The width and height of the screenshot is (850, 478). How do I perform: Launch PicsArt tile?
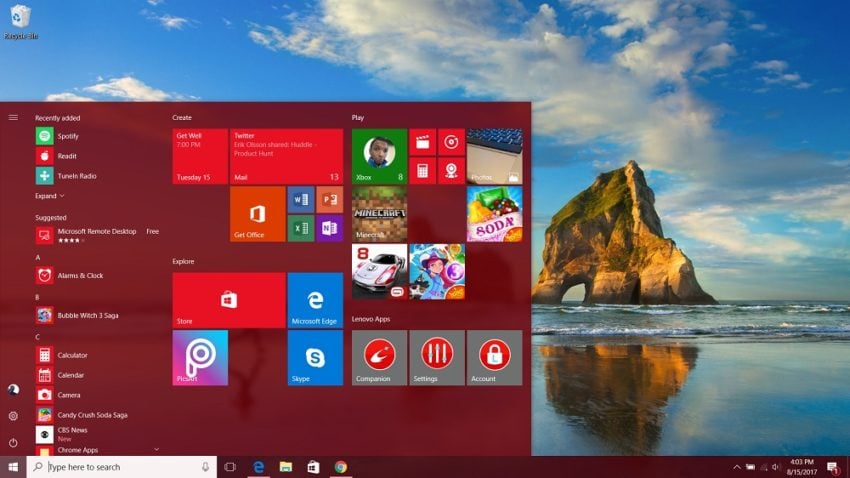coord(200,358)
